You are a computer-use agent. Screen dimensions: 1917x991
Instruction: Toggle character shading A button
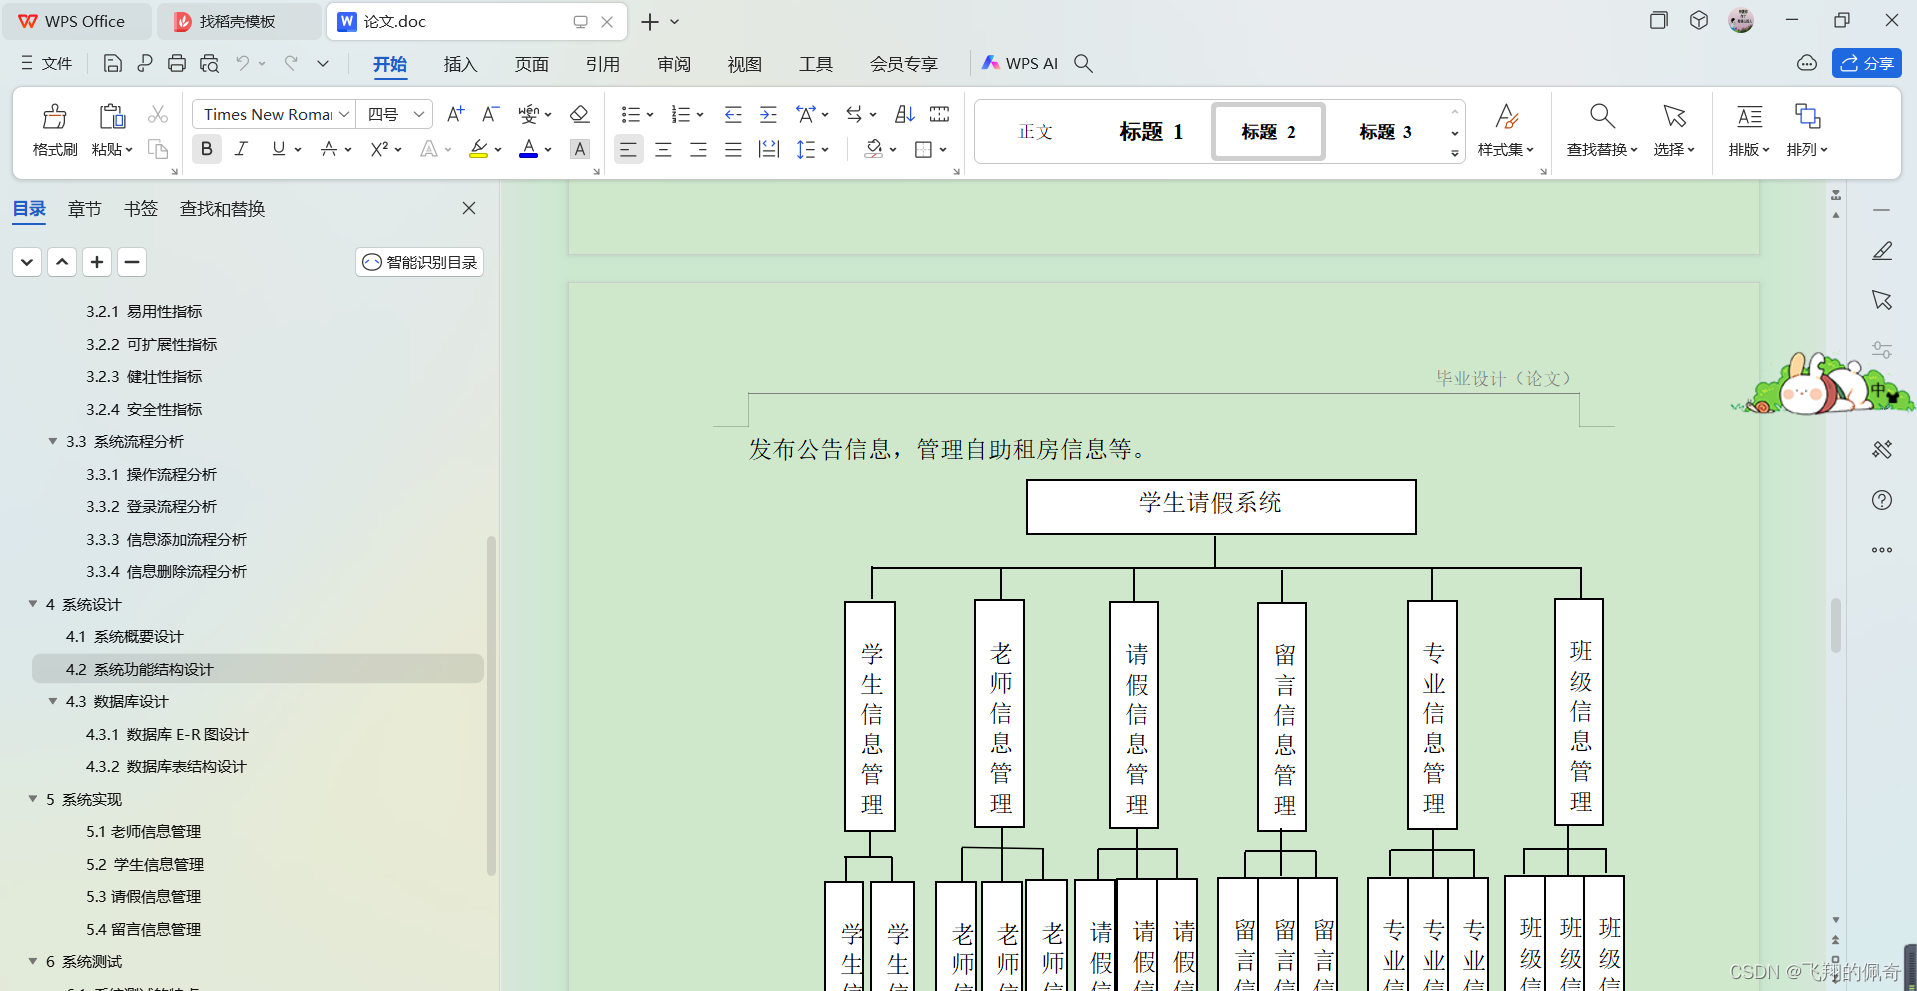(579, 149)
